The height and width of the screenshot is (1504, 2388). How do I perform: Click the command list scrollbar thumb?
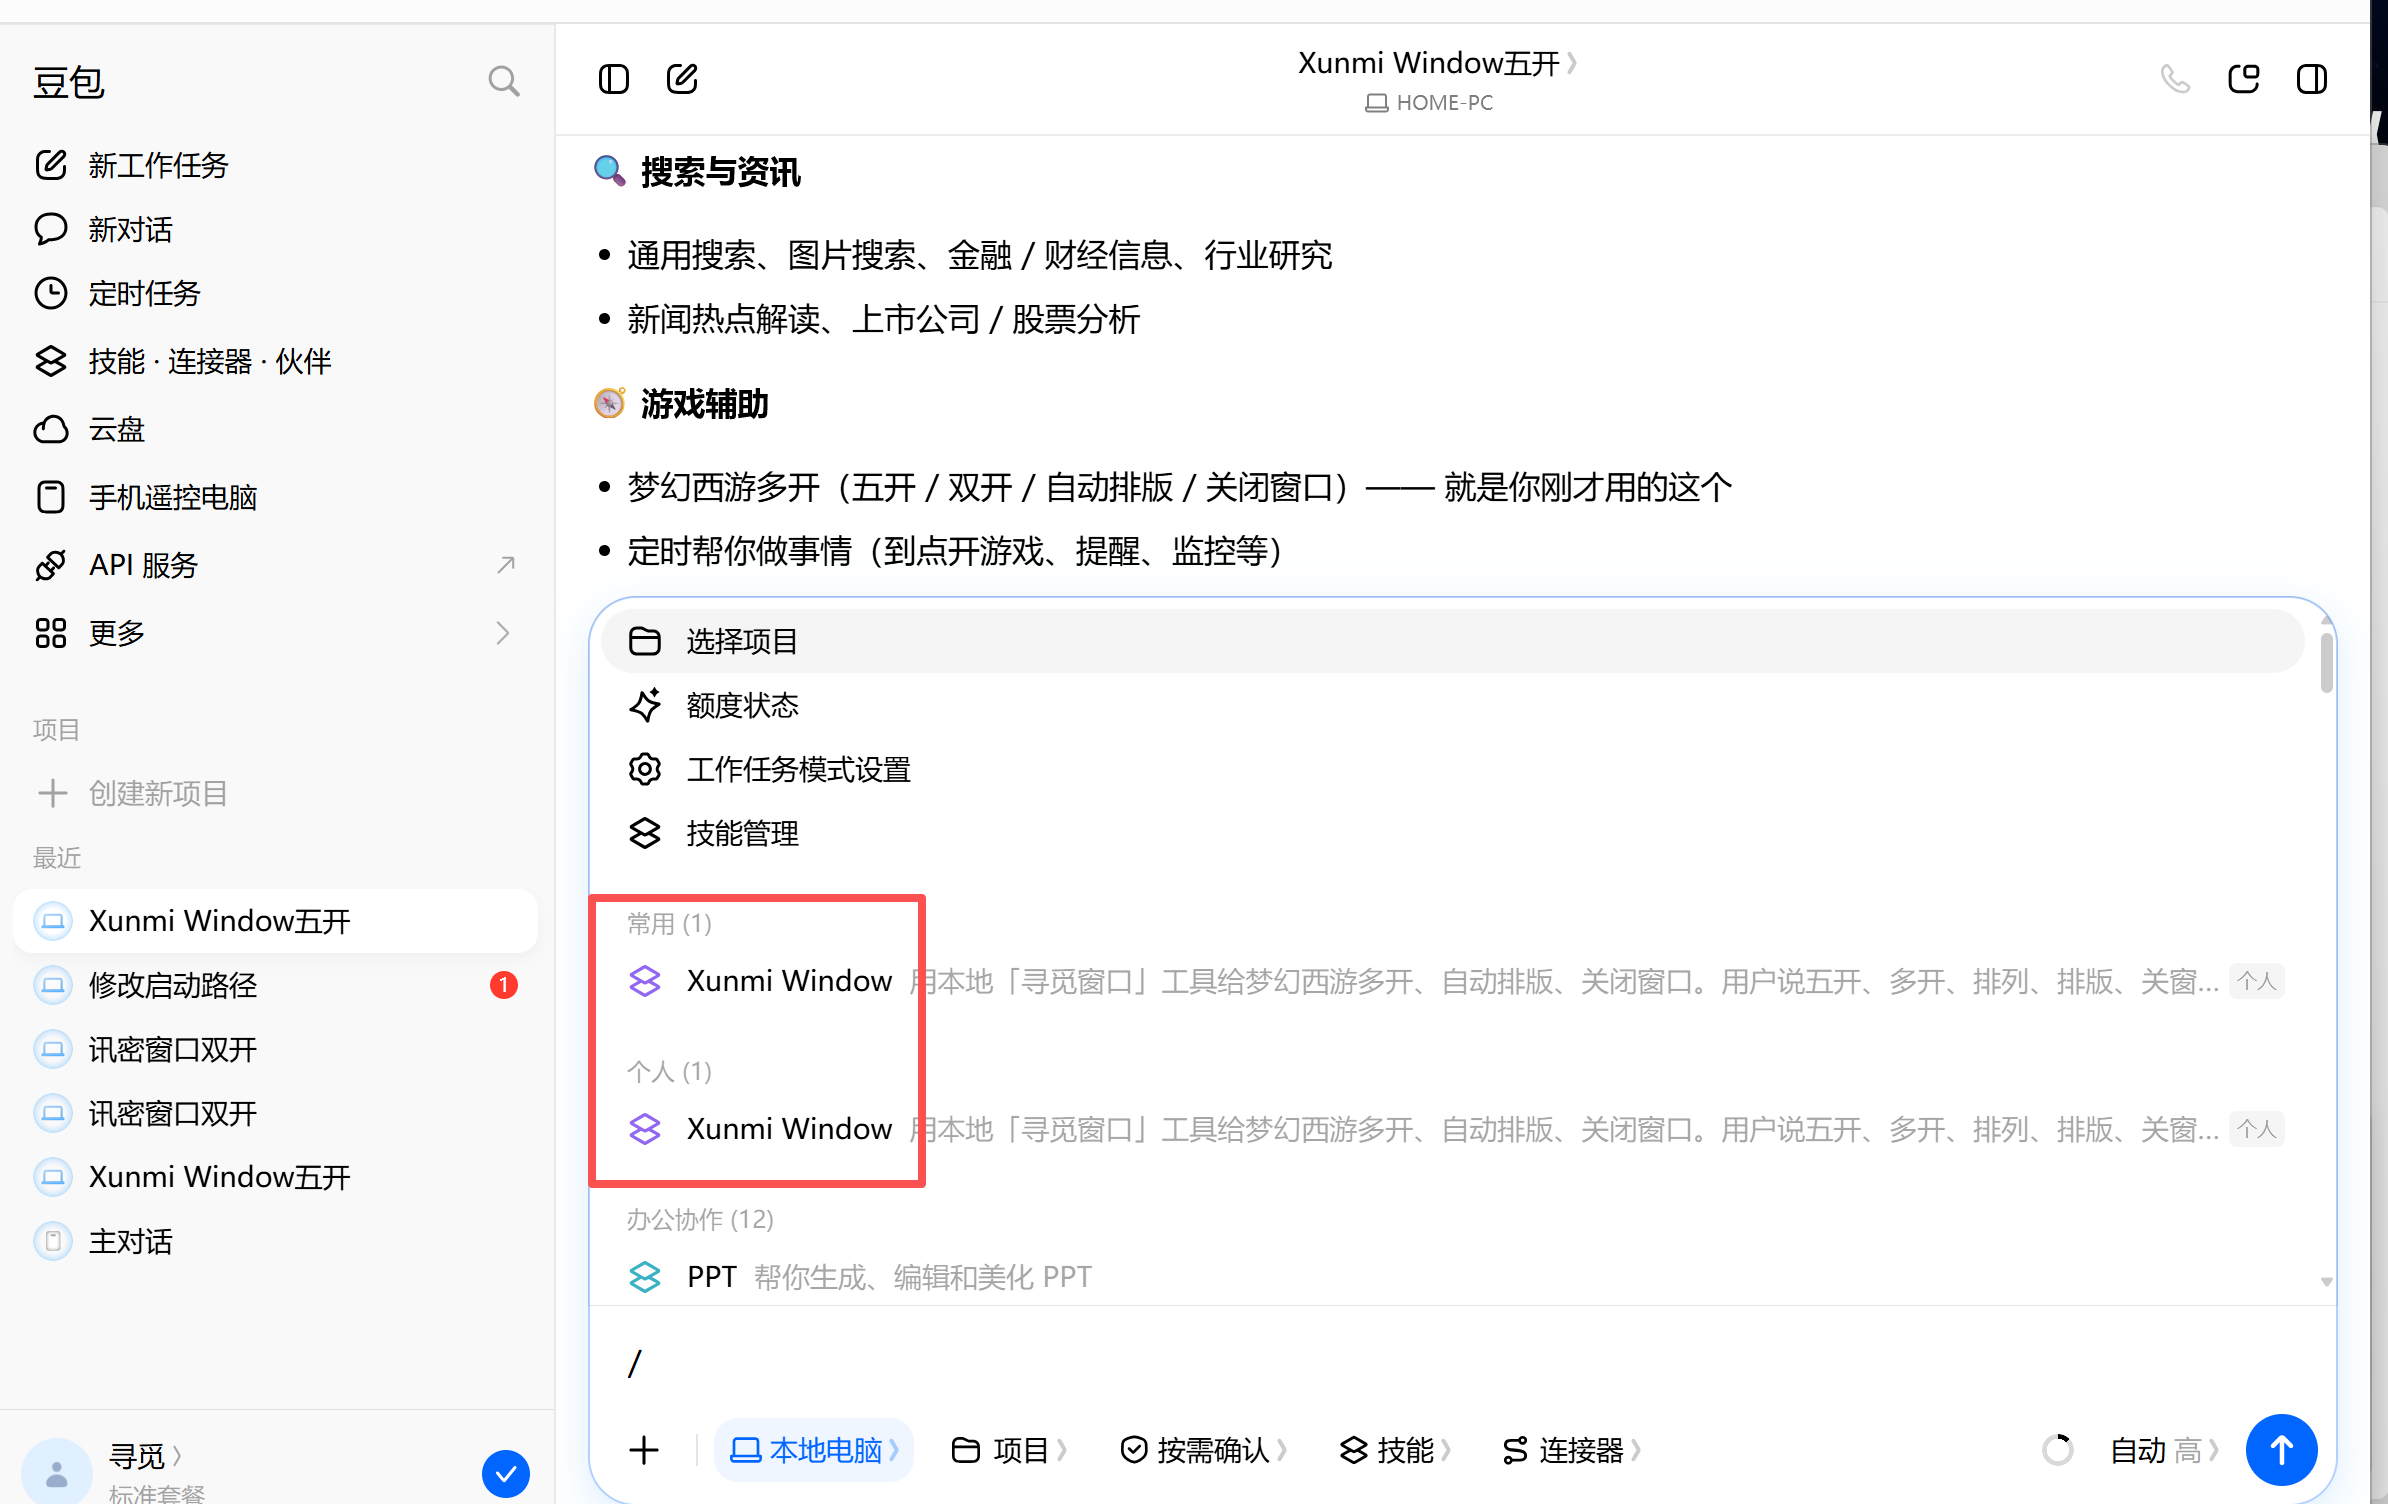[x=2326, y=663]
